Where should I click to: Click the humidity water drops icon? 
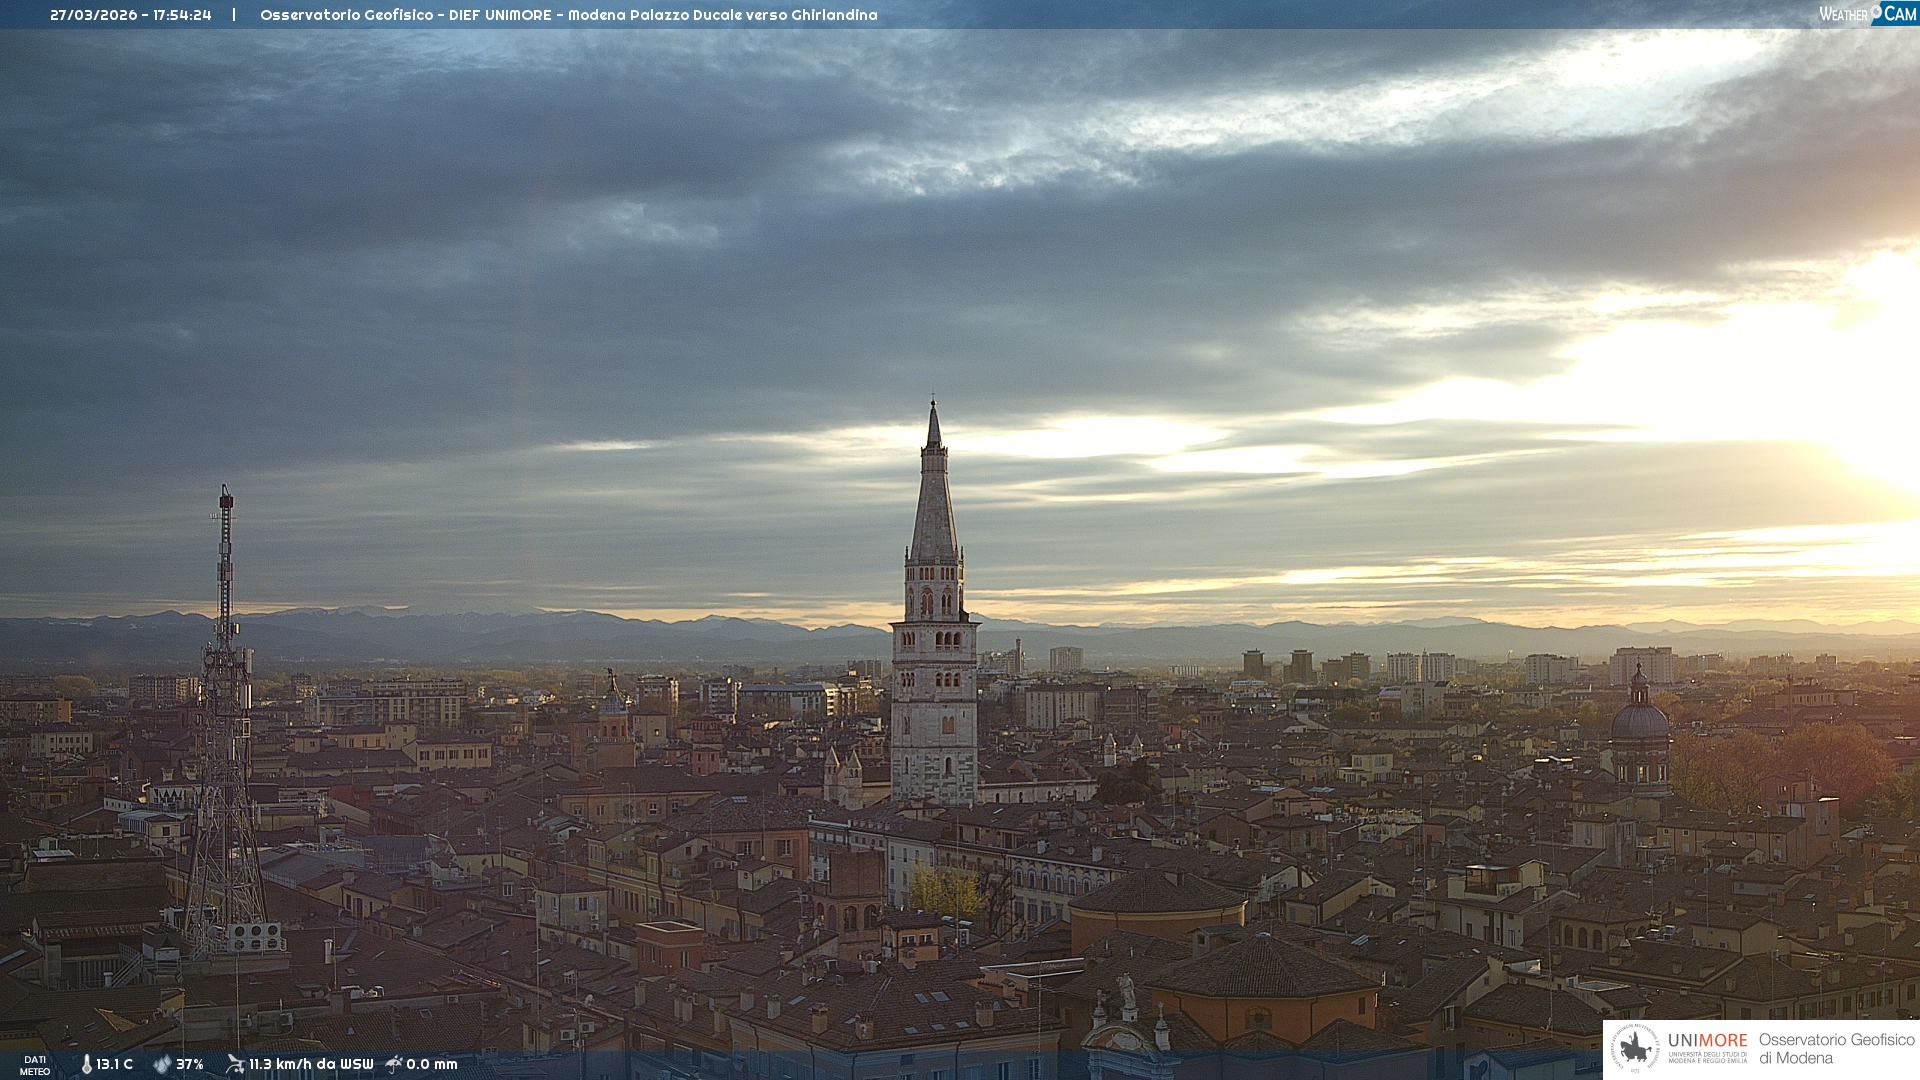(162, 1065)
